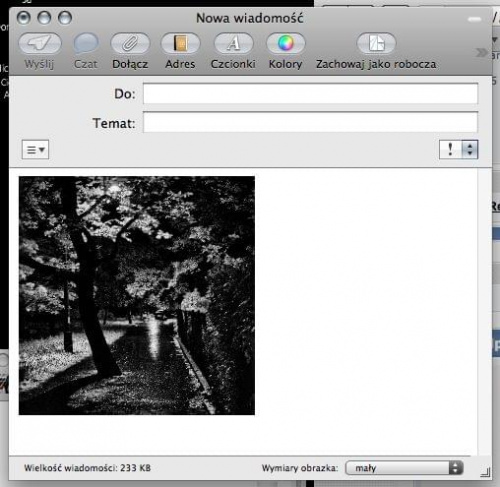Open the Czat speech bubble icon
The image size is (500, 487).
(86, 43)
